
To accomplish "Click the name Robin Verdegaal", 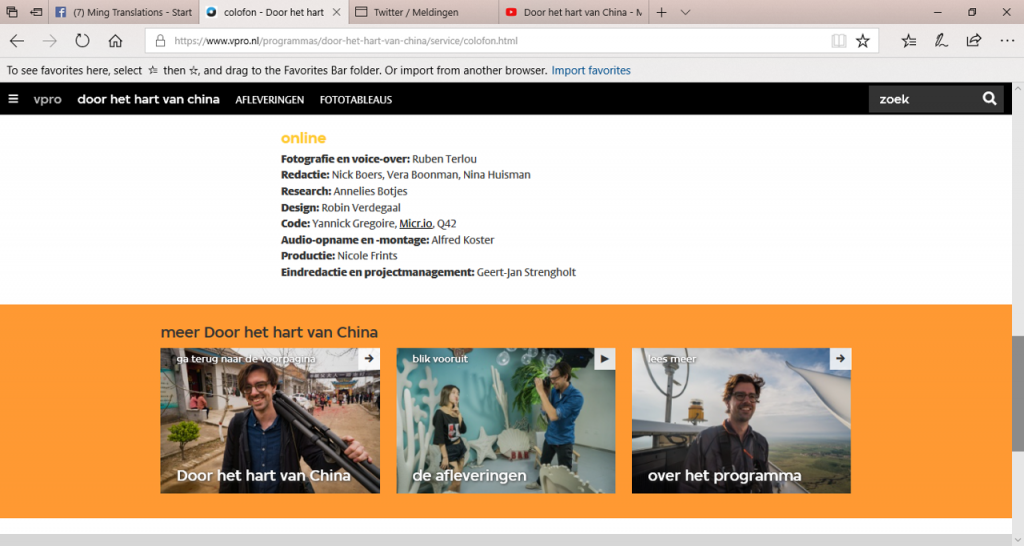I will pyautogui.click(x=361, y=208).
